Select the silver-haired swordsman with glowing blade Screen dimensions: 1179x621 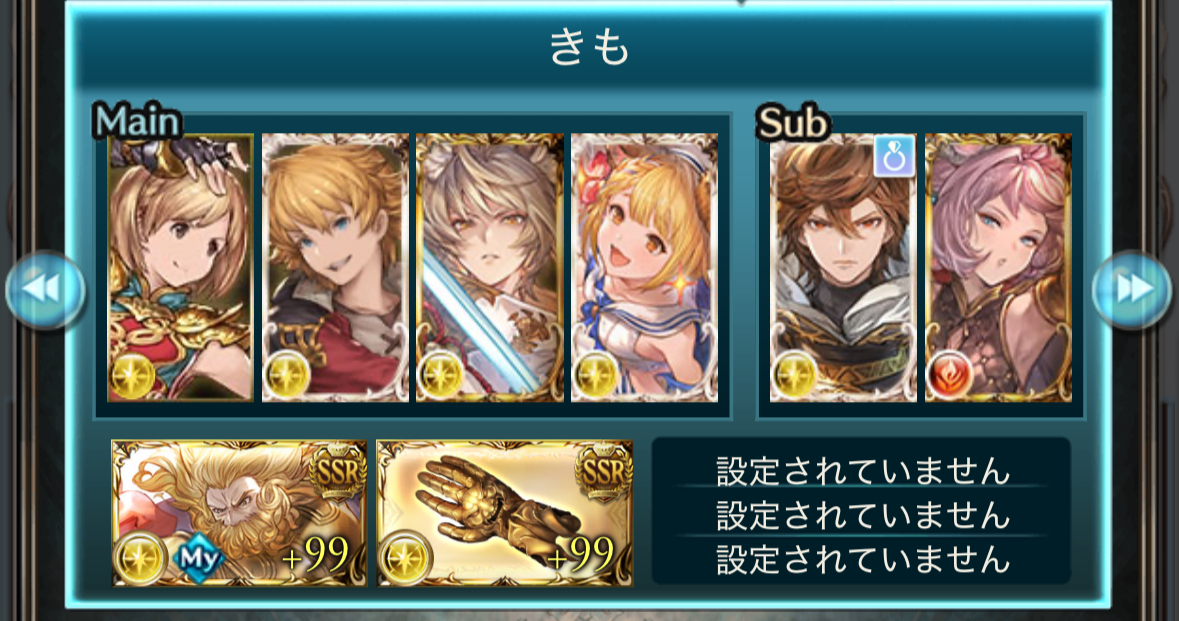(x=489, y=268)
